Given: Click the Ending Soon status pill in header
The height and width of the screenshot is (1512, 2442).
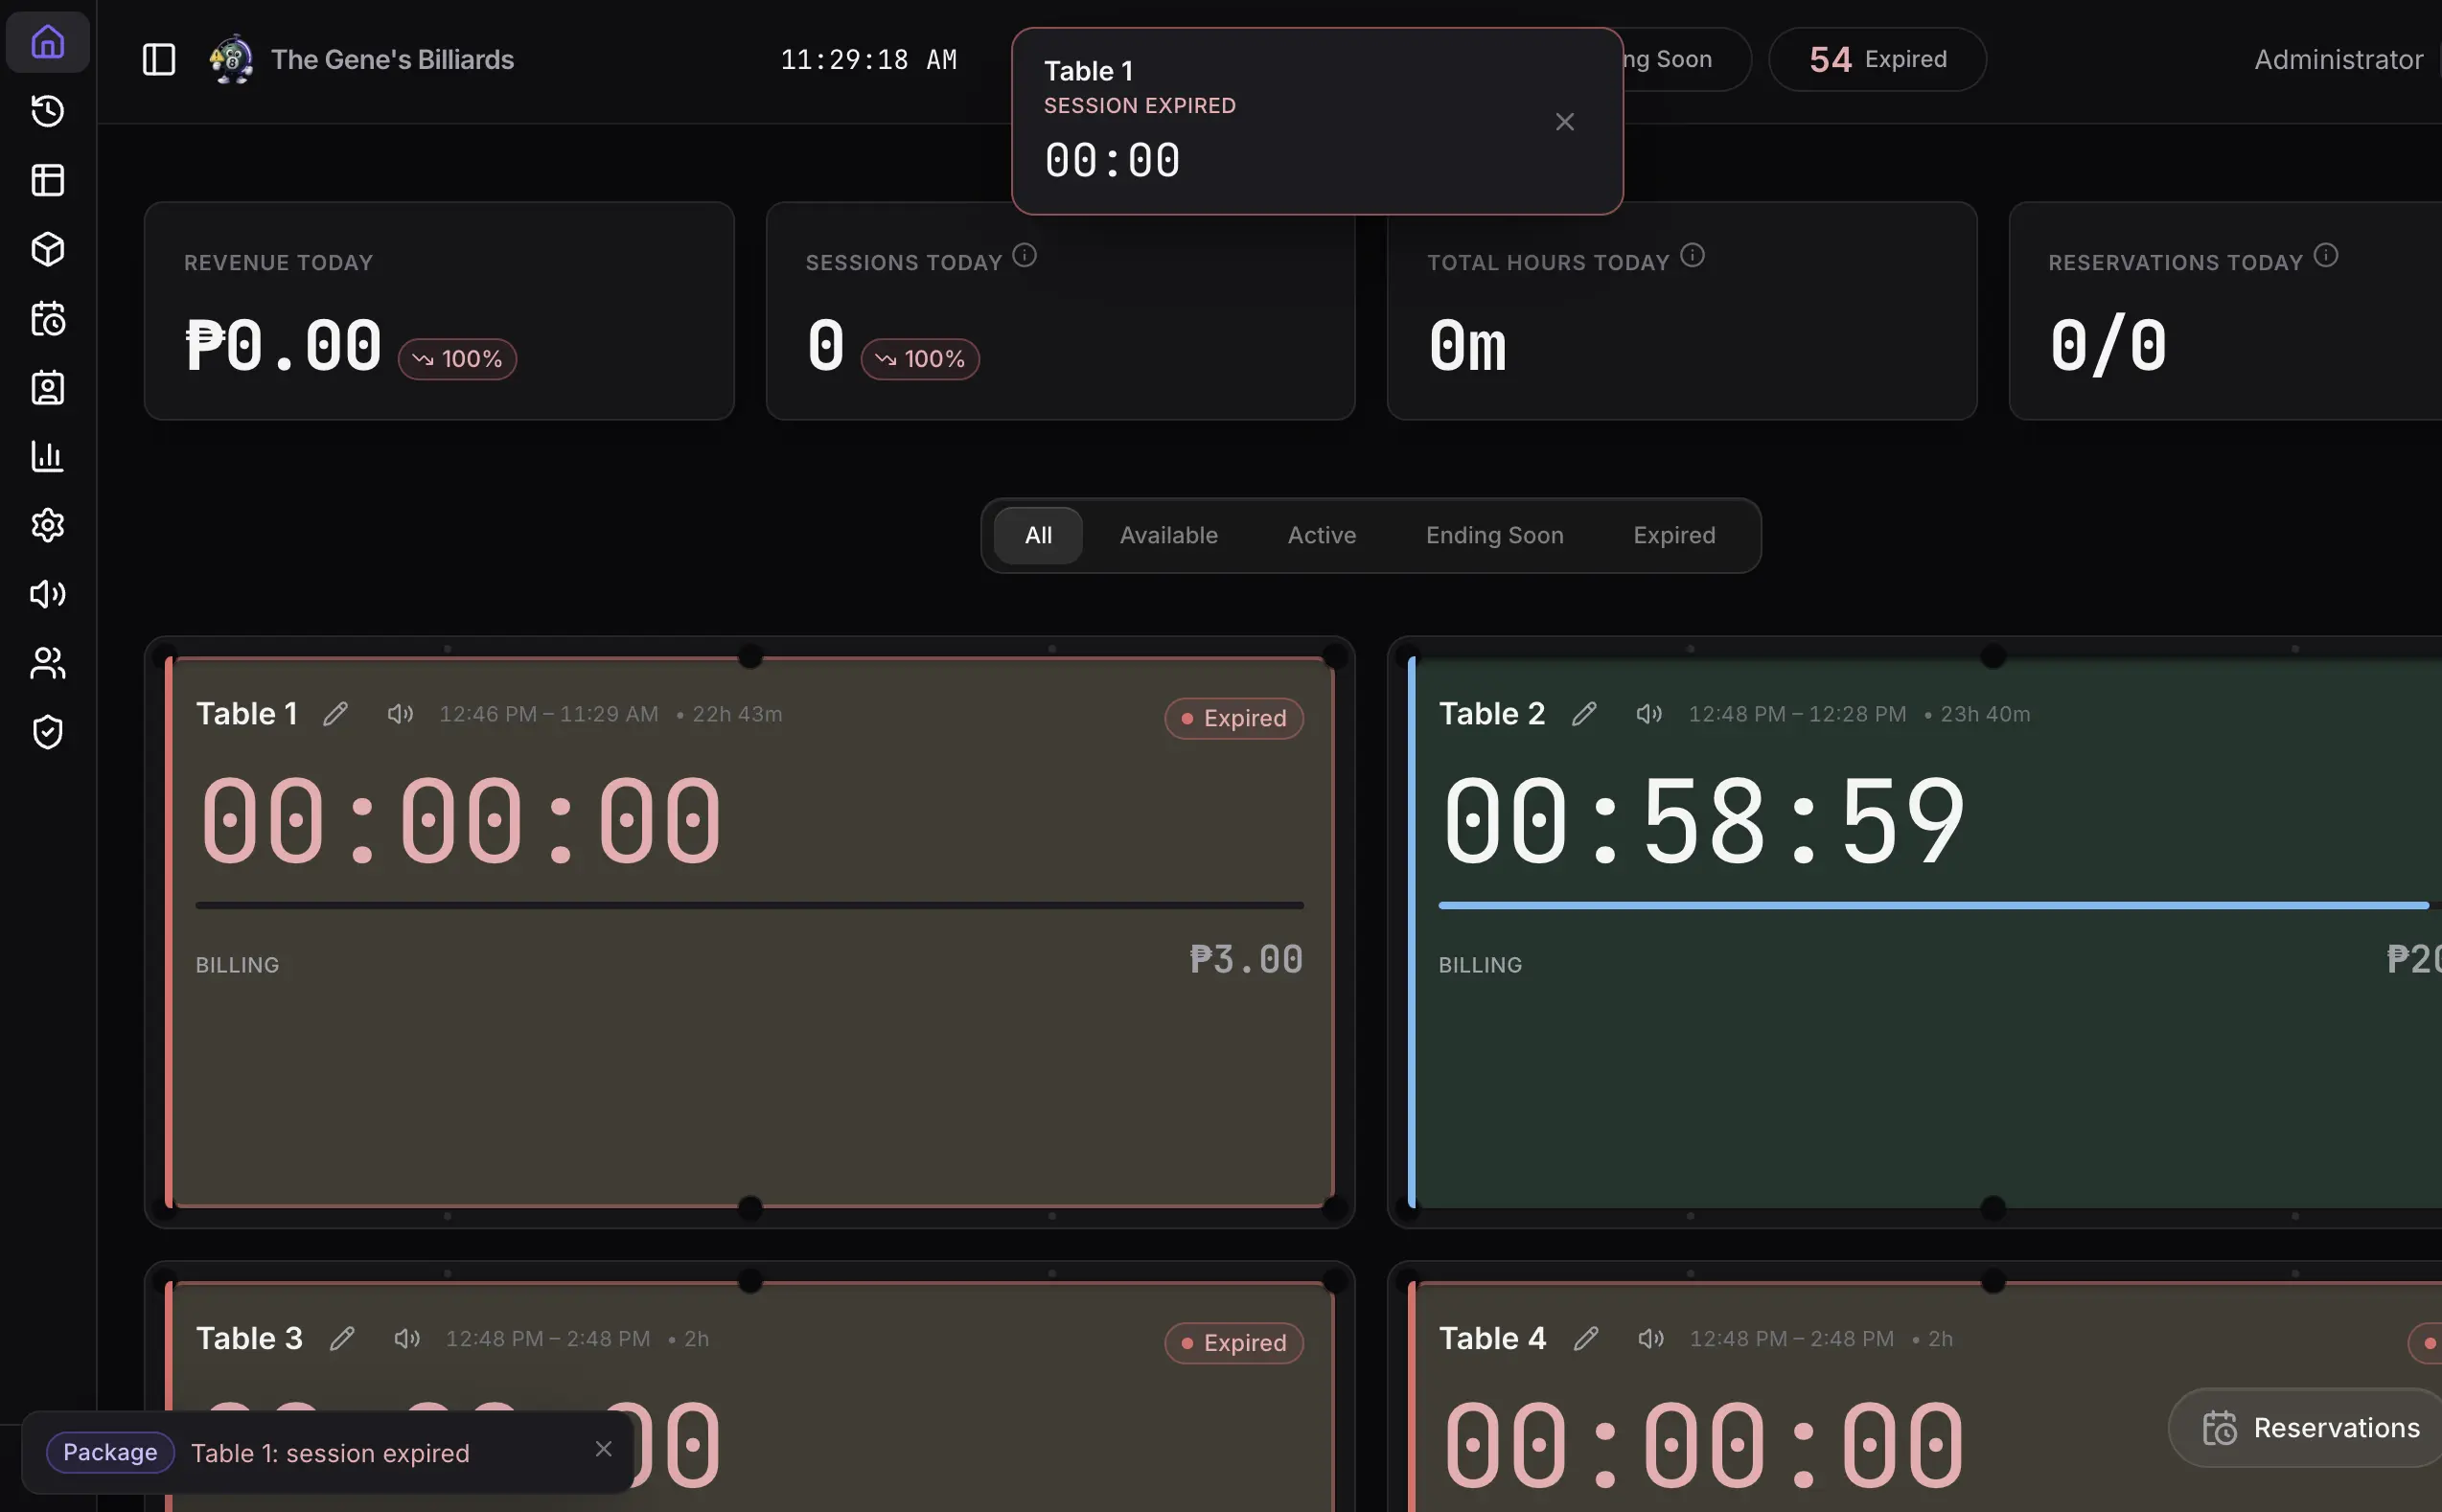Looking at the screenshot, I should coord(1686,59).
